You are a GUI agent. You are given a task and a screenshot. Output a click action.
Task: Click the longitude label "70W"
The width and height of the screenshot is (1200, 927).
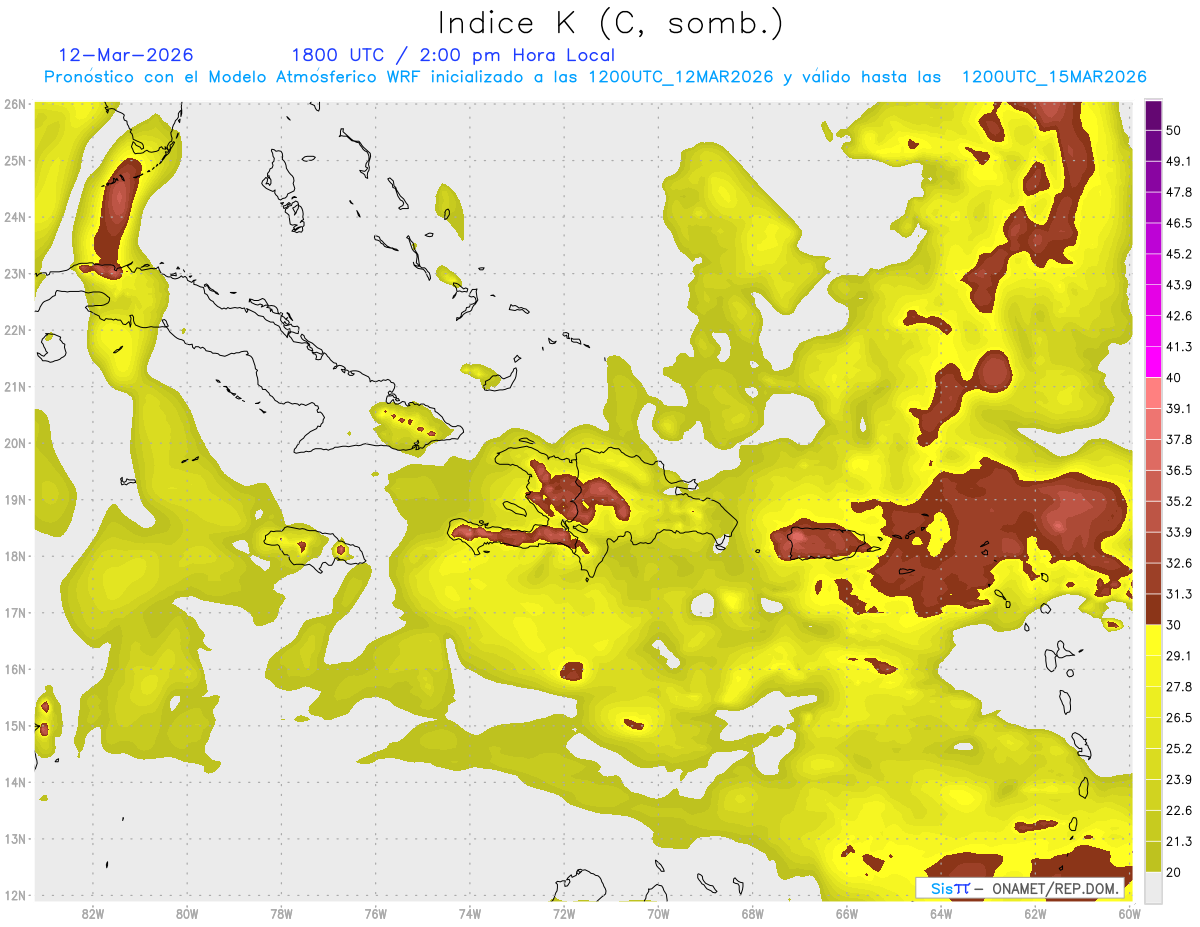coord(658,914)
